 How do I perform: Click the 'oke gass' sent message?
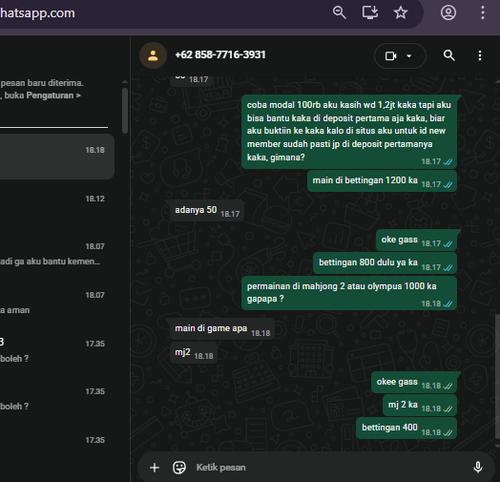tap(416, 240)
